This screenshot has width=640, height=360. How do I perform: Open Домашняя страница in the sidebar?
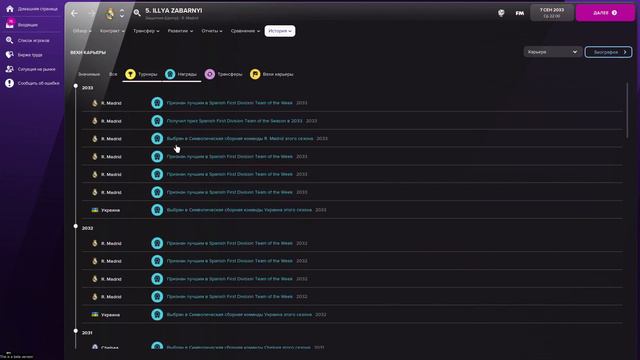point(38,9)
